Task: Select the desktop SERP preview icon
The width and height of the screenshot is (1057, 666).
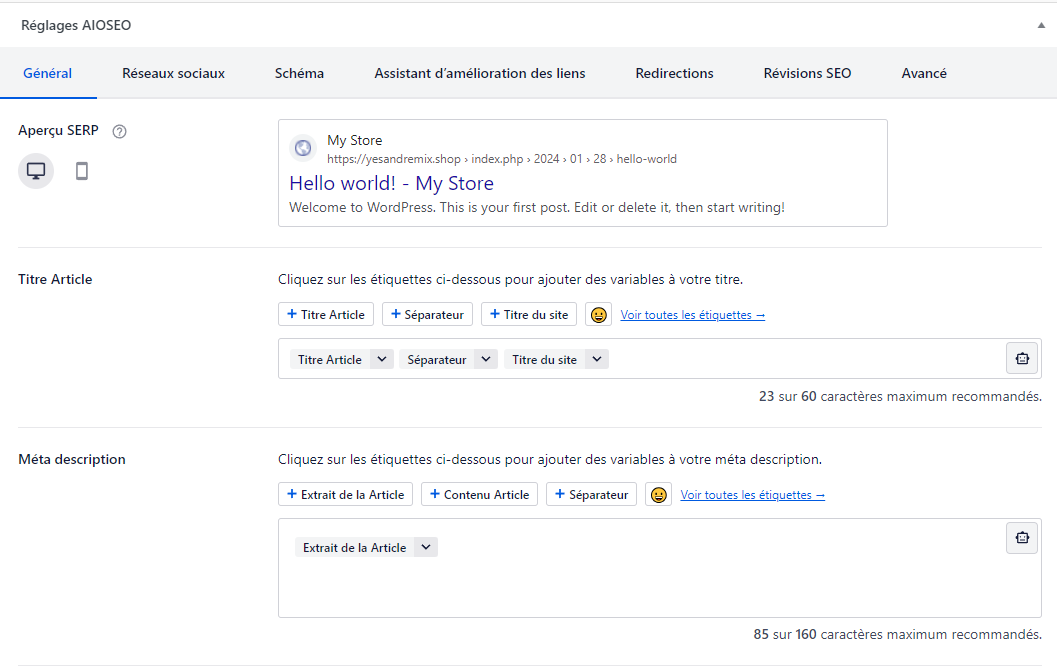Action: tap(35, 170)
